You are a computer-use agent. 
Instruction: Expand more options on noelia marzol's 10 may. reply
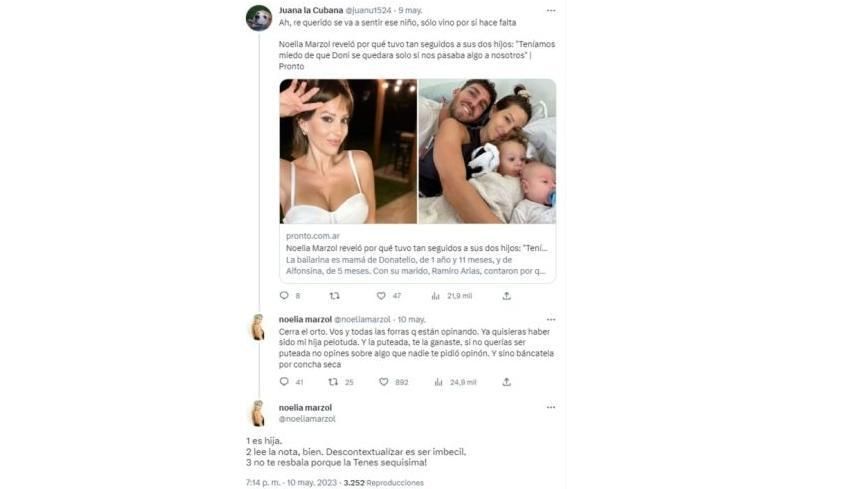(549, 319)
